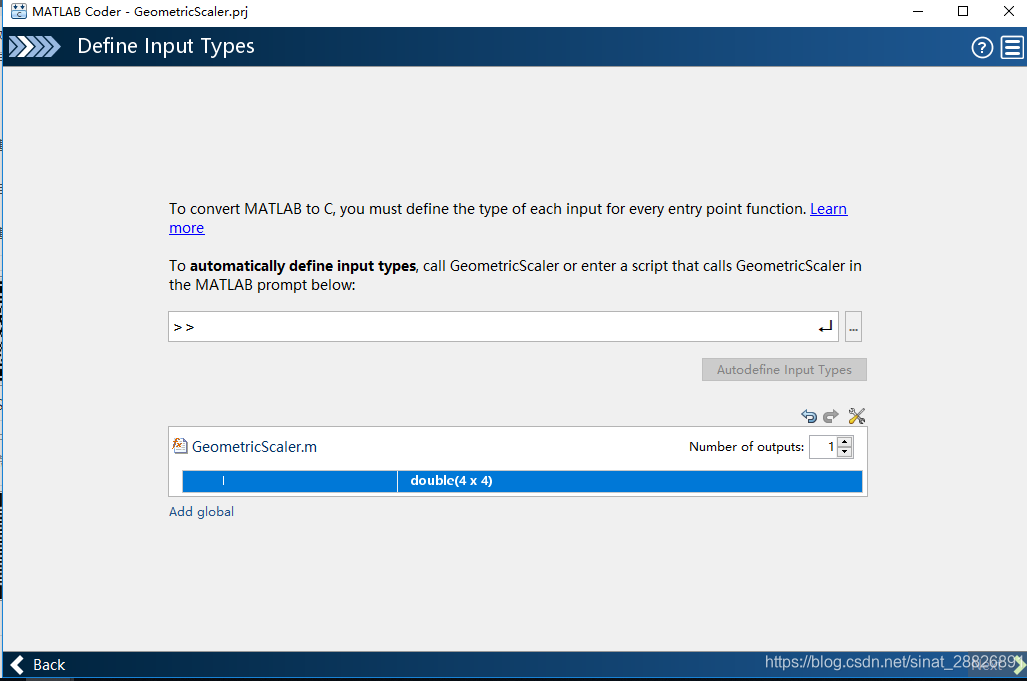This screenshot has width=1033, height=681.
Task: Select the input name cell labeled I
Action: click(290, 481)
